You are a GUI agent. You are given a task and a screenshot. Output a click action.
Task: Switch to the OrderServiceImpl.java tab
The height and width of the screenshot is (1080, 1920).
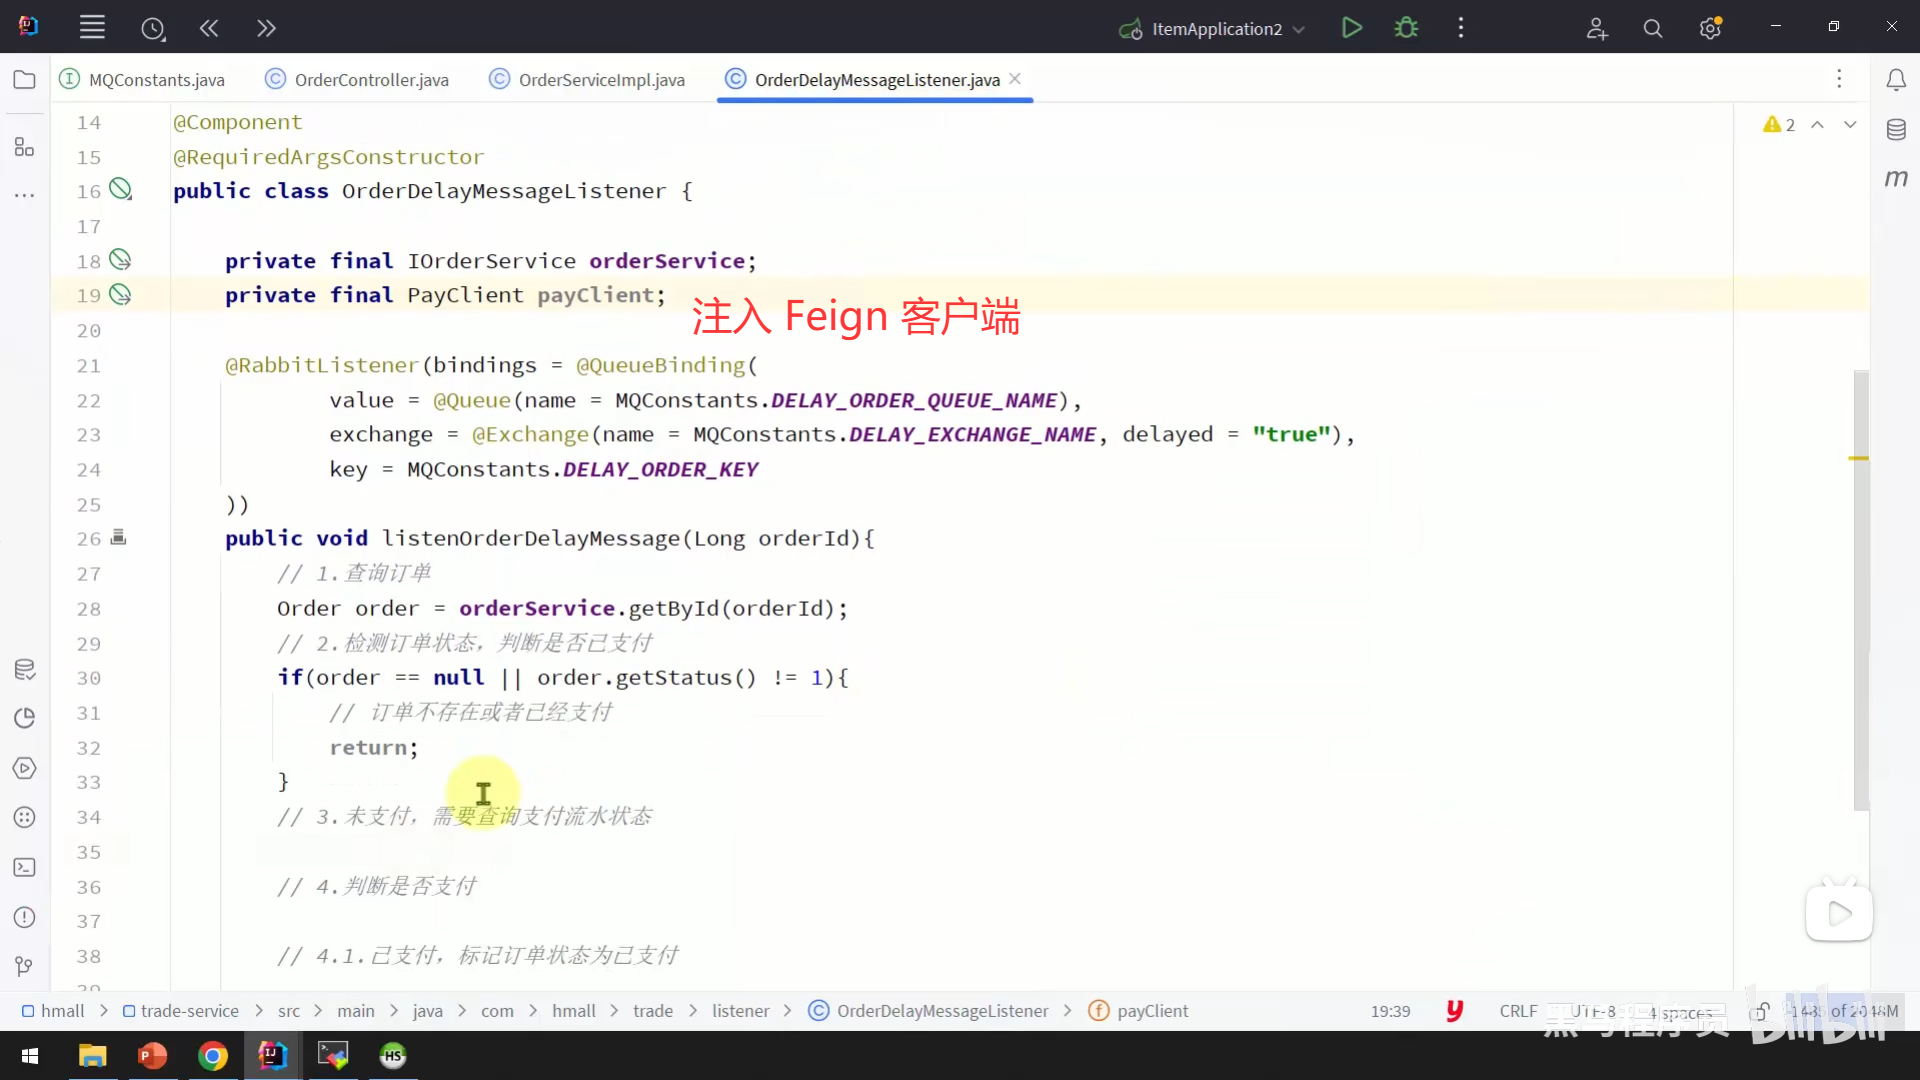601,80
